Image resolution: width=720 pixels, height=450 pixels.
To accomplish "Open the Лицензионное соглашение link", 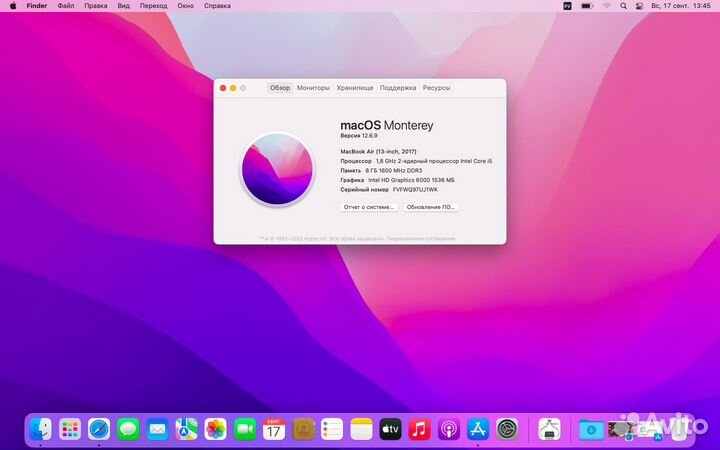I will click(x=421, y=238).
